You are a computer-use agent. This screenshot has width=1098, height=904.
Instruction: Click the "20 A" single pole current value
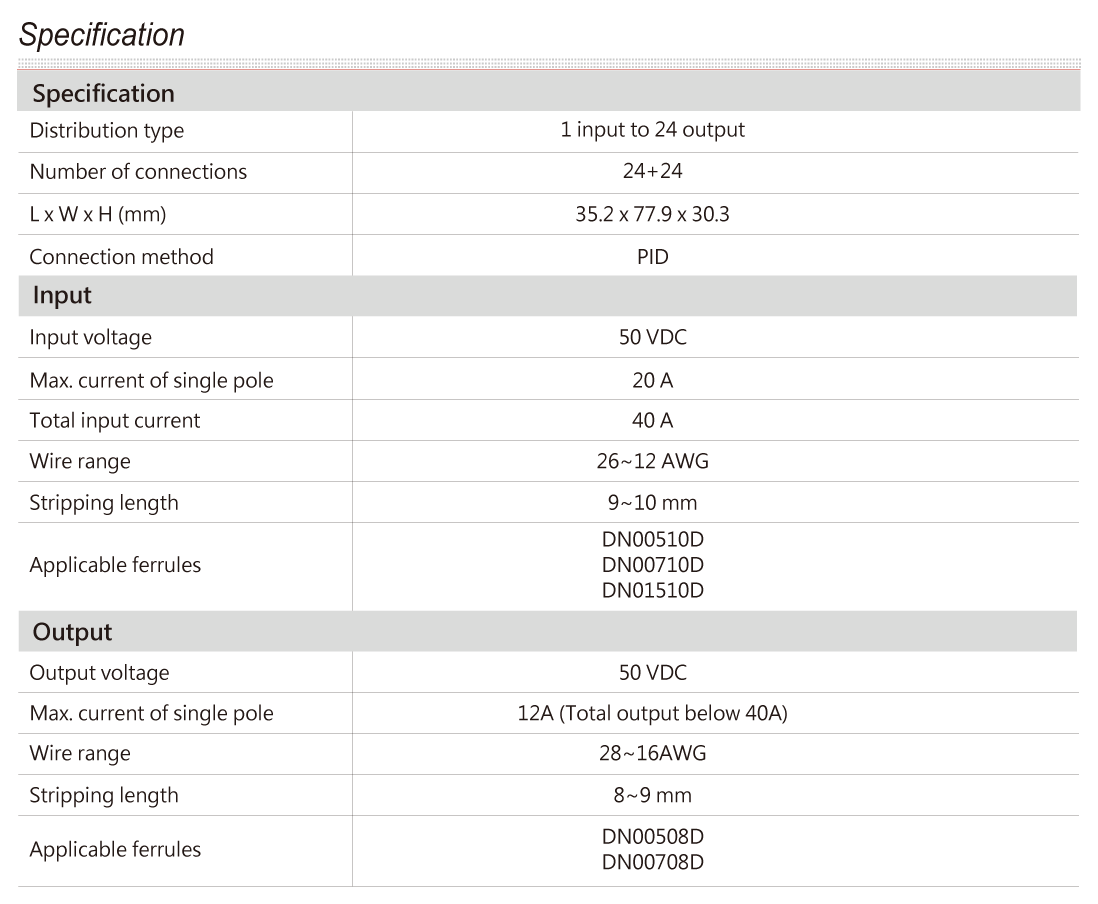[x=652, y=380]
